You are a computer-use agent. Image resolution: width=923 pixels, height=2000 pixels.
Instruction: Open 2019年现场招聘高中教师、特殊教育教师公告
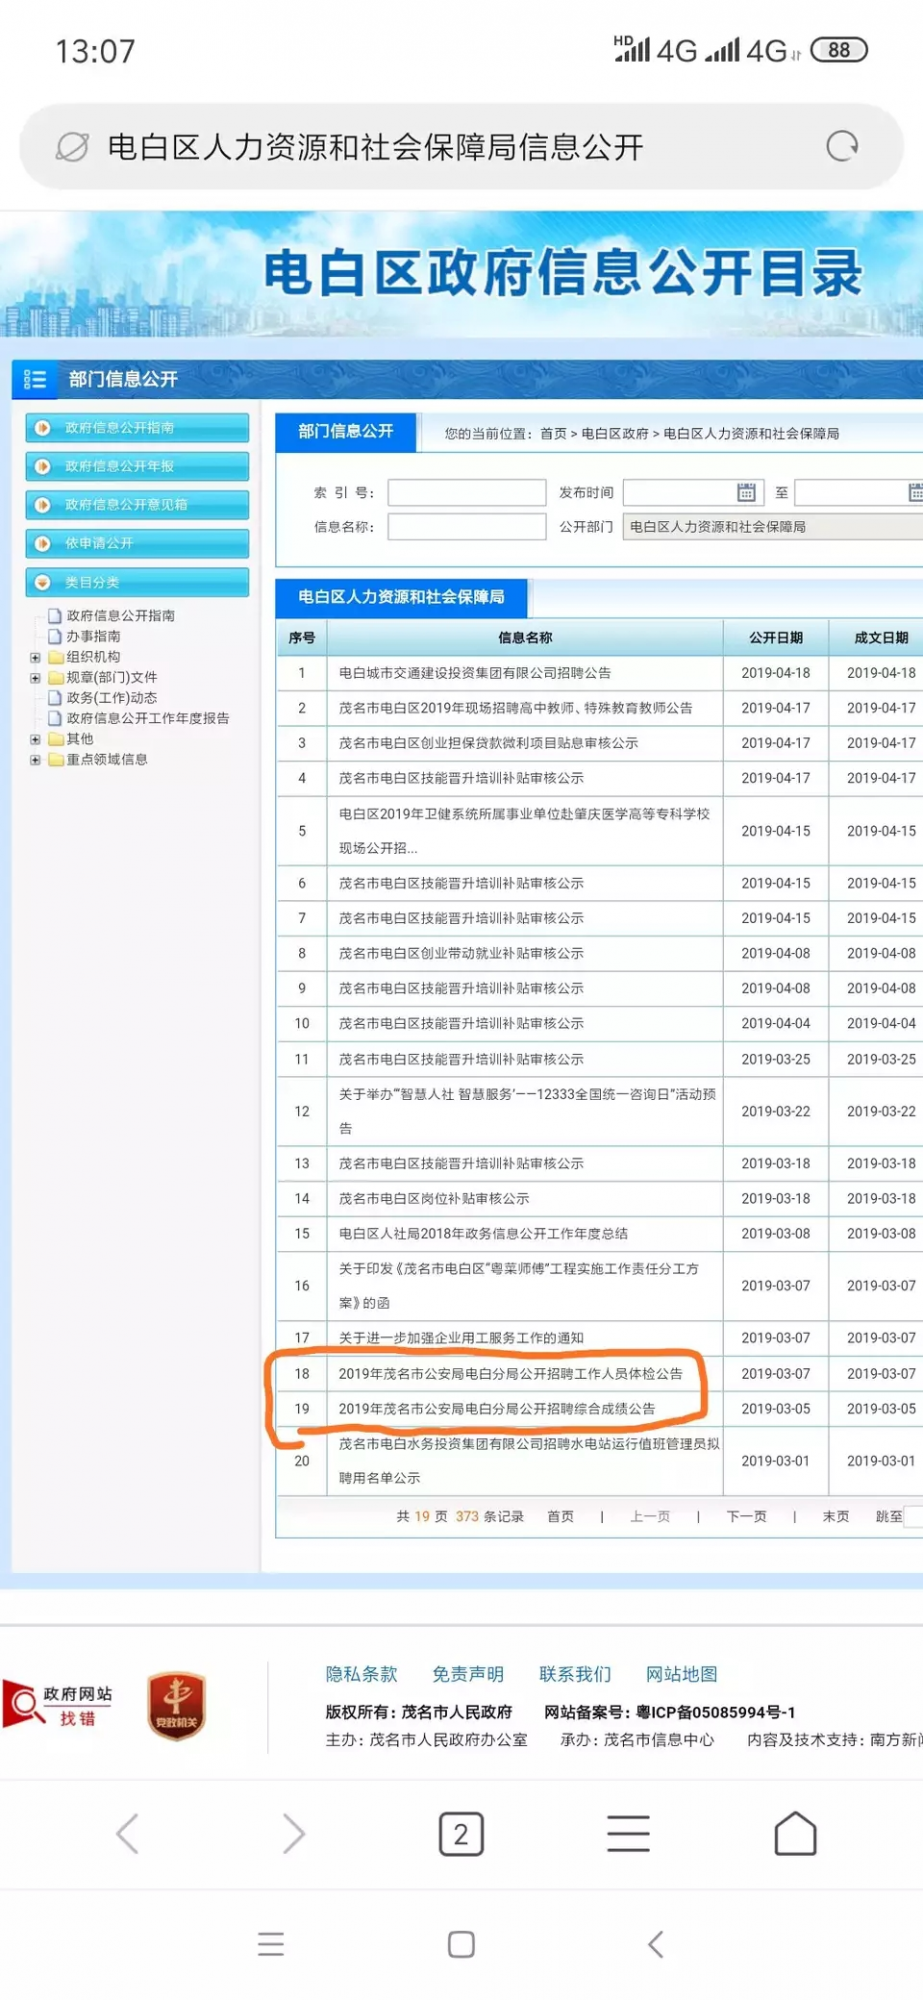(516, 708)
